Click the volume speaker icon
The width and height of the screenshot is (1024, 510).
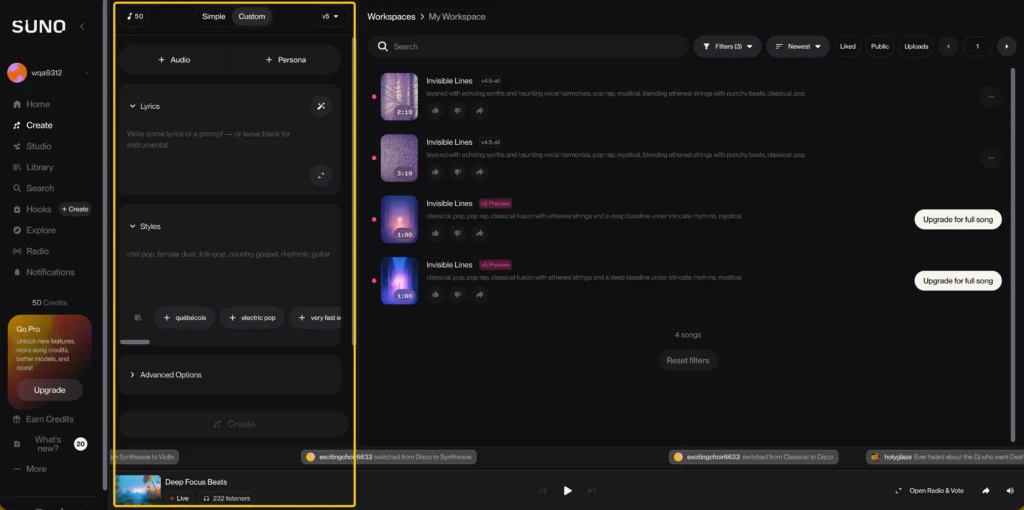pyautogui.click(x=1010, y=490)
